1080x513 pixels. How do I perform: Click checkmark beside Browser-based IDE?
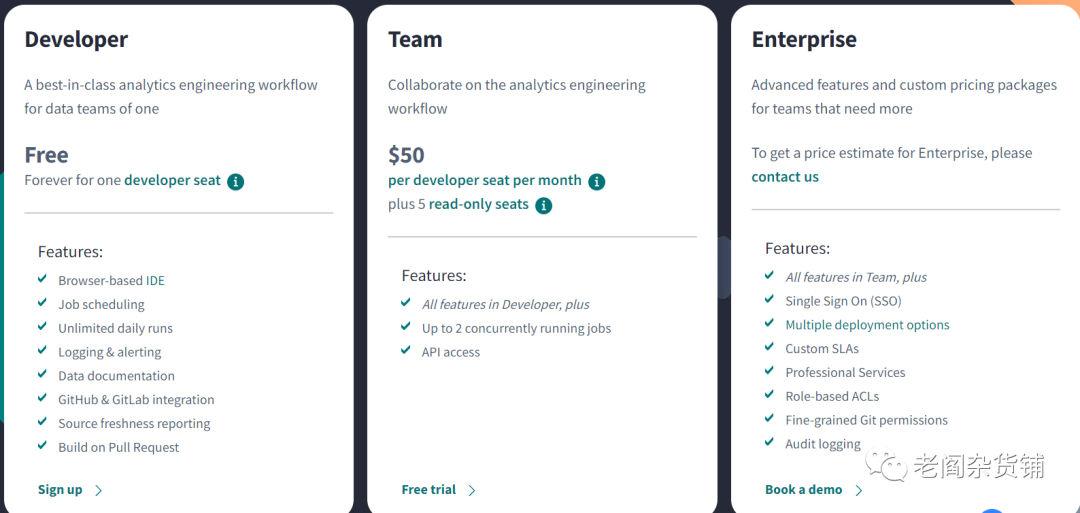[x=43, y=280]
